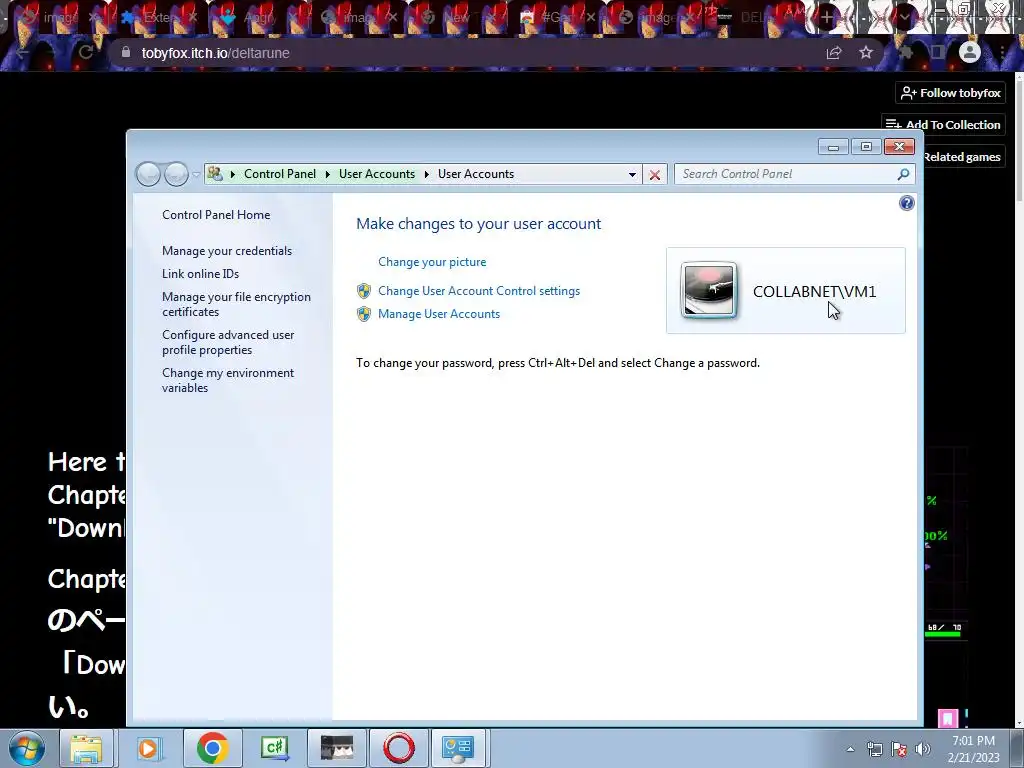This screenshot has width=1024, height=768.
Task: Click the Control Panel back arrow button
Action: (x=148, y=174)
